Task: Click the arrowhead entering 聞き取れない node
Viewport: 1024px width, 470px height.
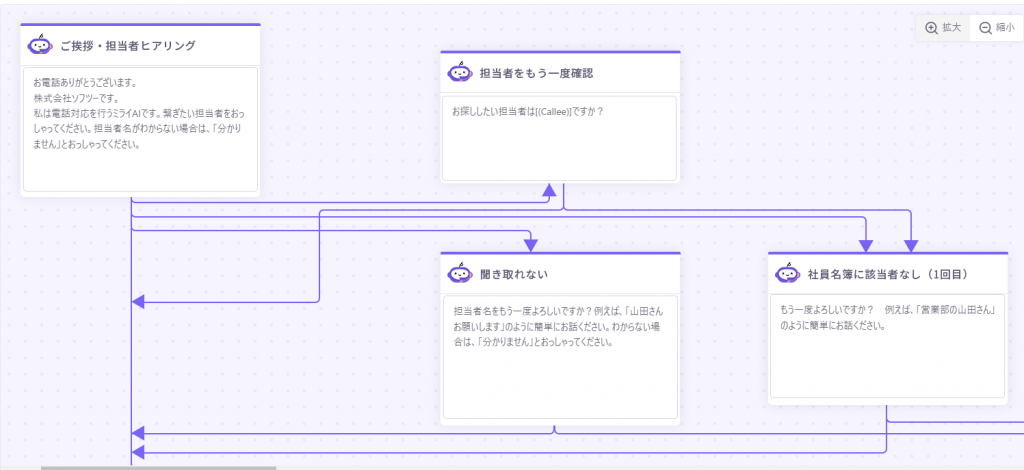Action: coord(531,245)
